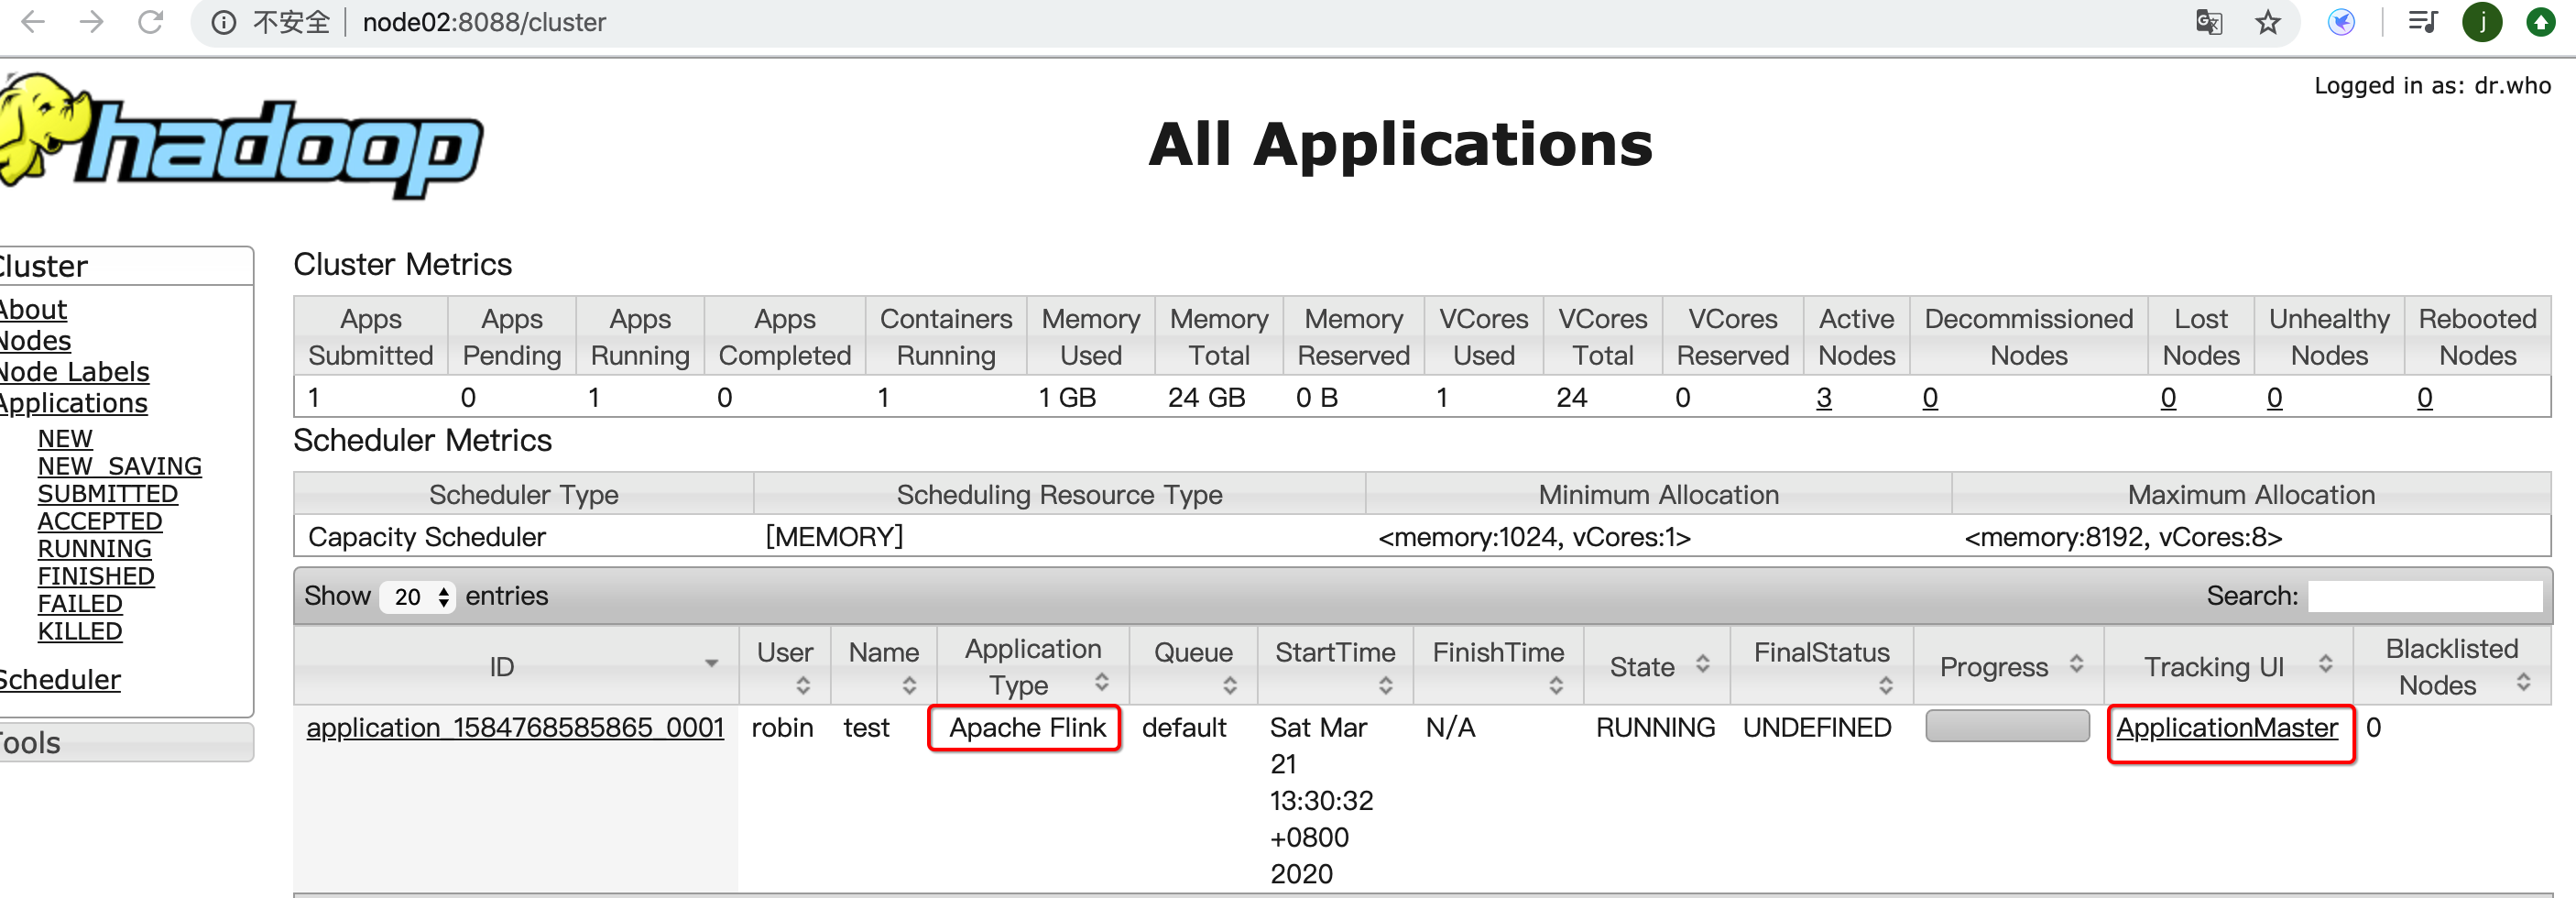The width and height of the screenshot is (2576, 898).
Task: Click the blue bird extension icon
Action: click(2342, 22)
